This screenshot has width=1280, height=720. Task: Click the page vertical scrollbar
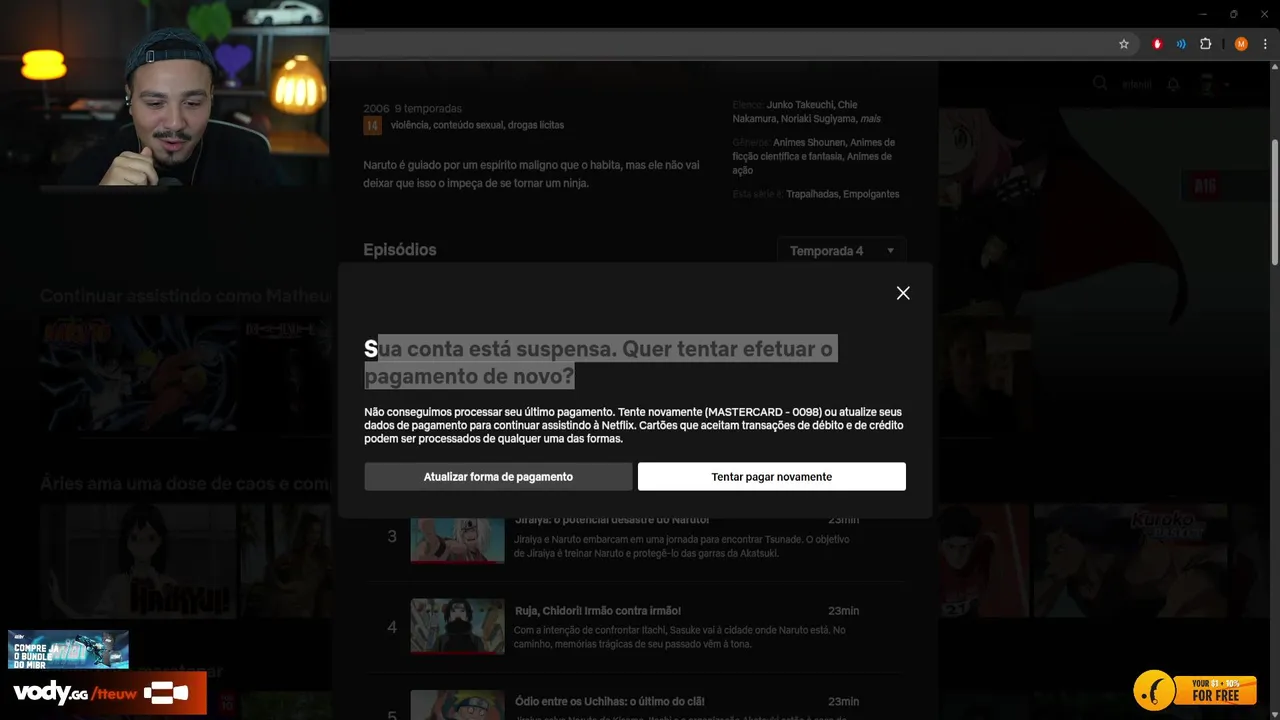(x=1274, y=200)
